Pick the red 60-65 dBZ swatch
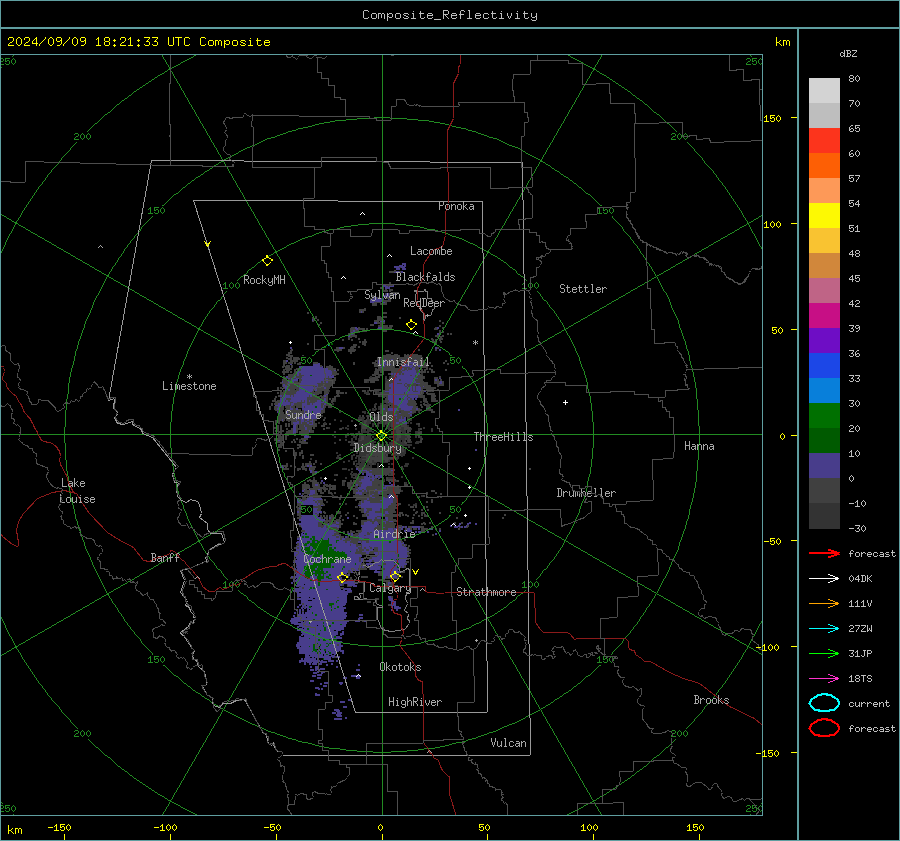Viewport: 900px width, 841px height. click(824, 141)
